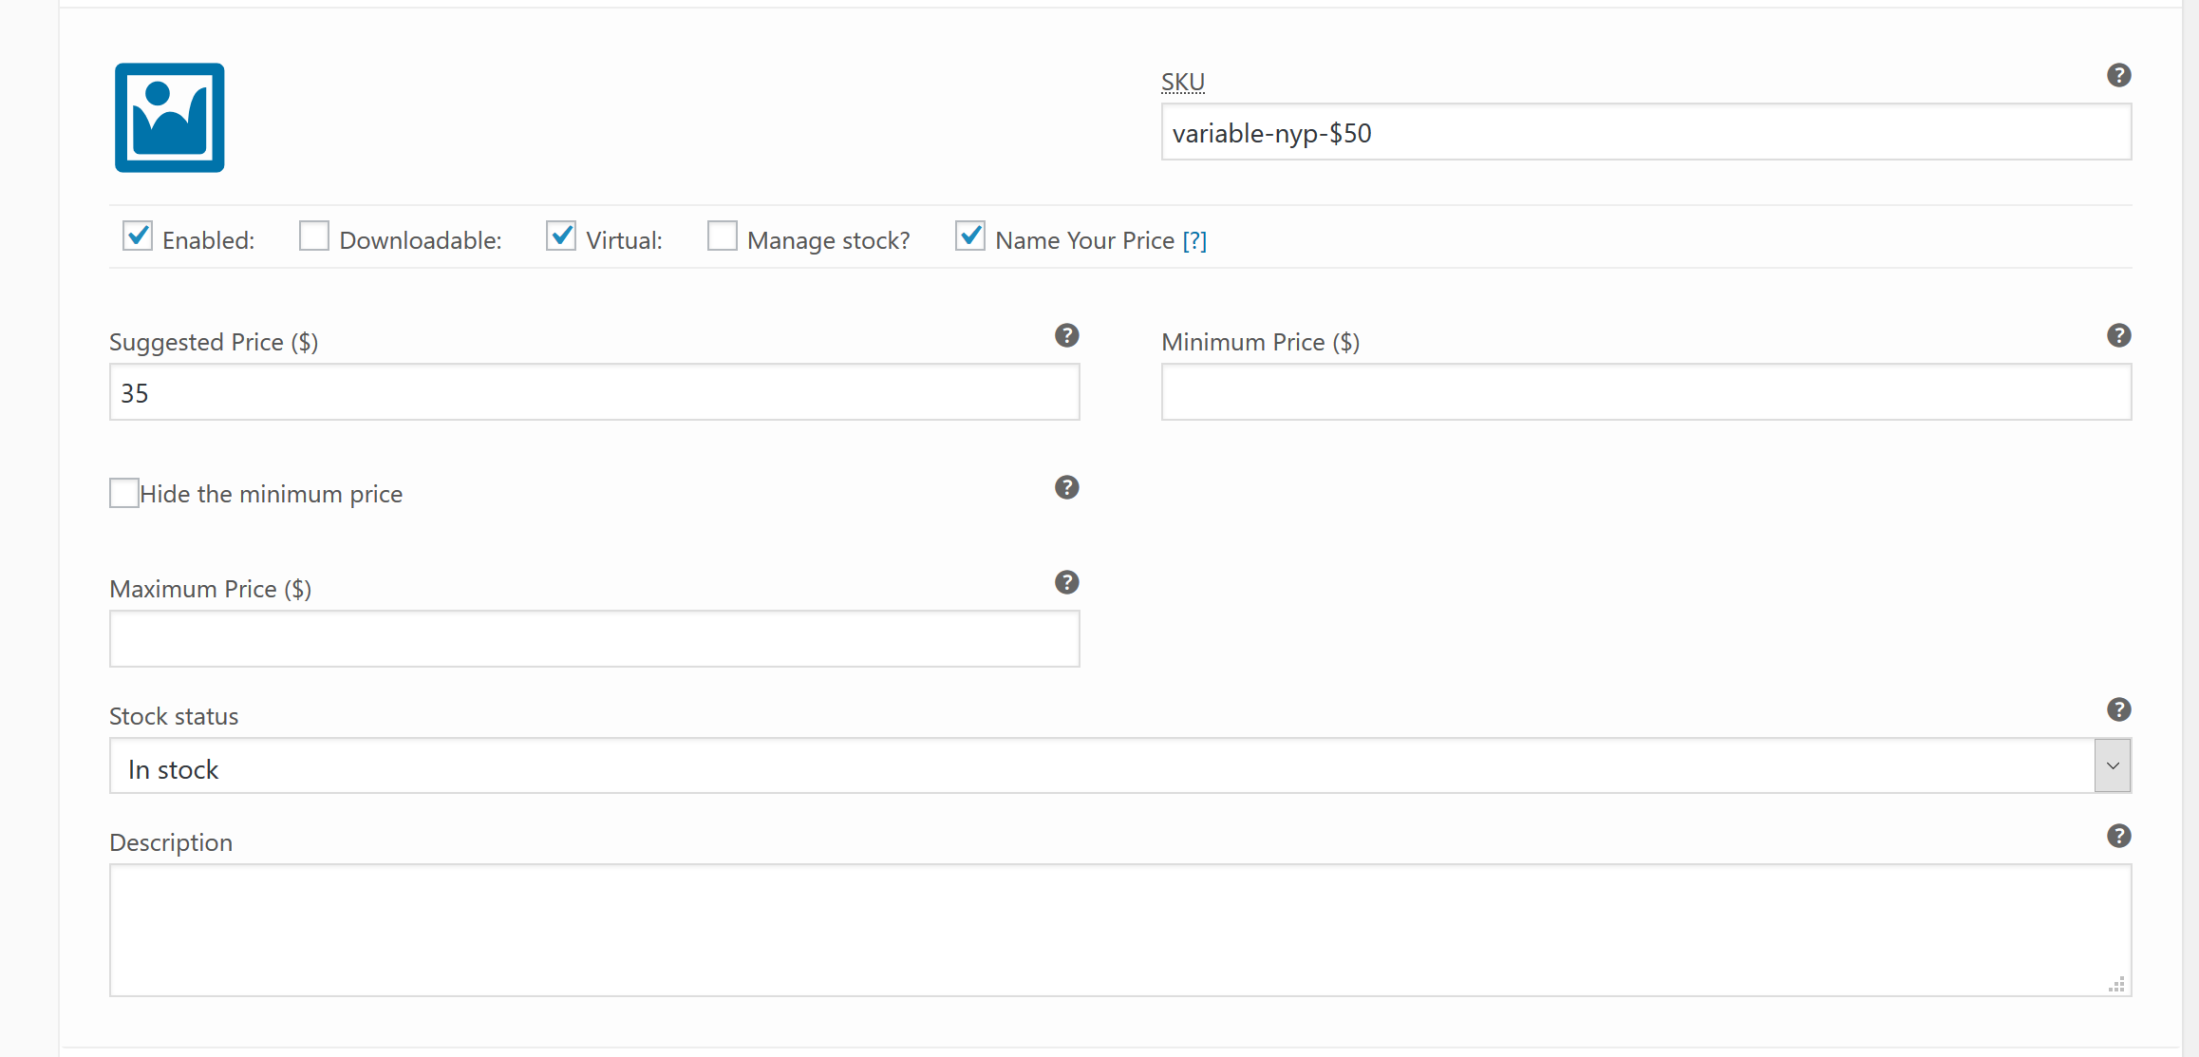Viewport: 2199px width, 1057px height.
Task: Check the Manage stock? checkbox
Action: (722, 236)
